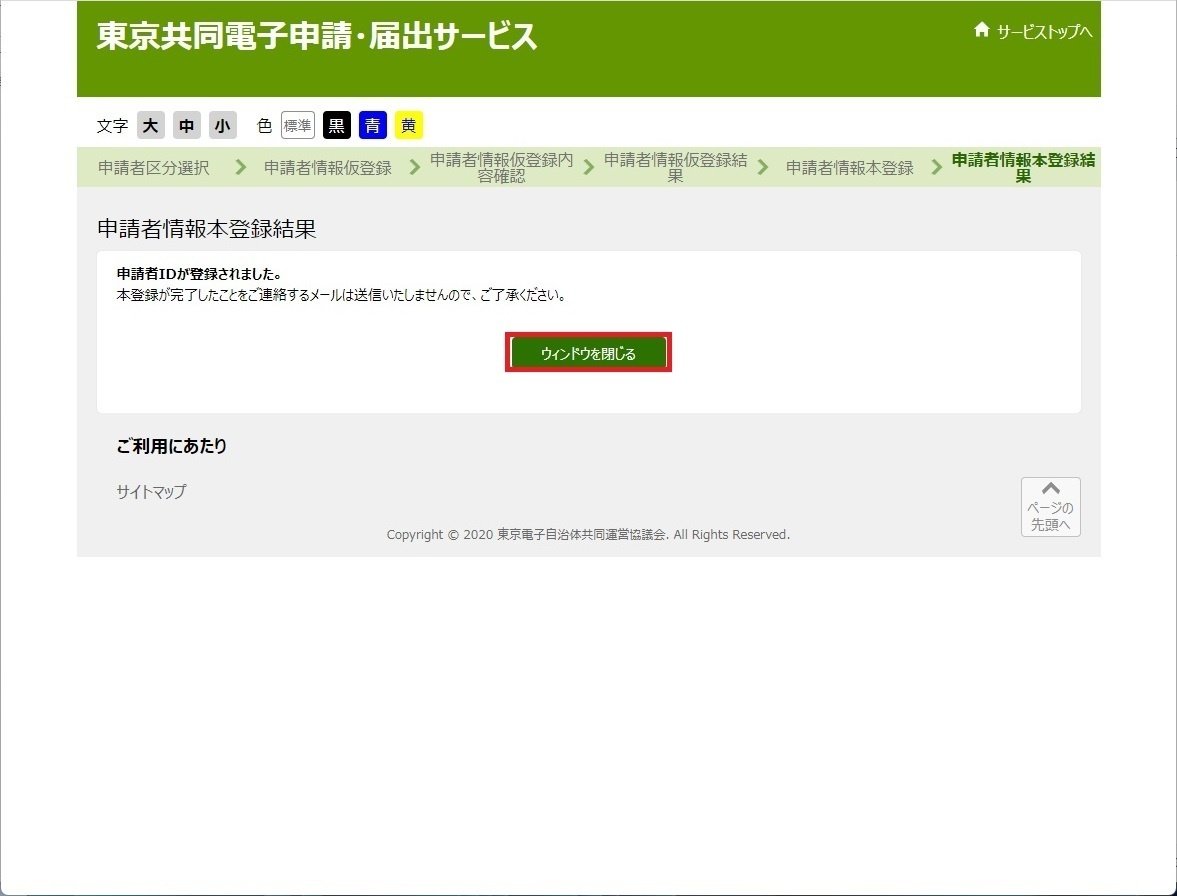This screenshot has height=896, width=1177.
Task: Open the サイトマップ link
Action: (152, 492)
